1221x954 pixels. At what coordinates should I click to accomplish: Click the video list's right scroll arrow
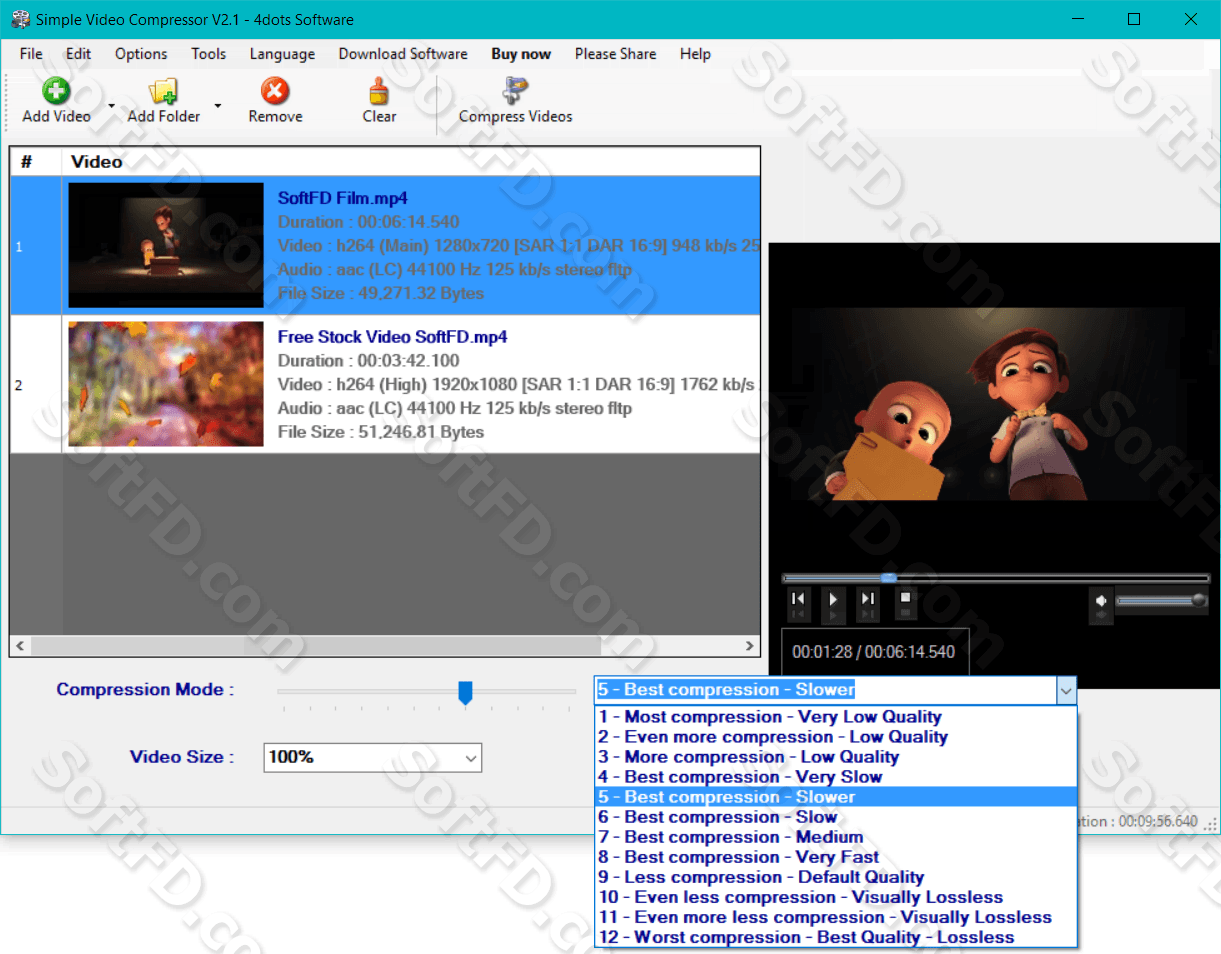tap(751, 647)
